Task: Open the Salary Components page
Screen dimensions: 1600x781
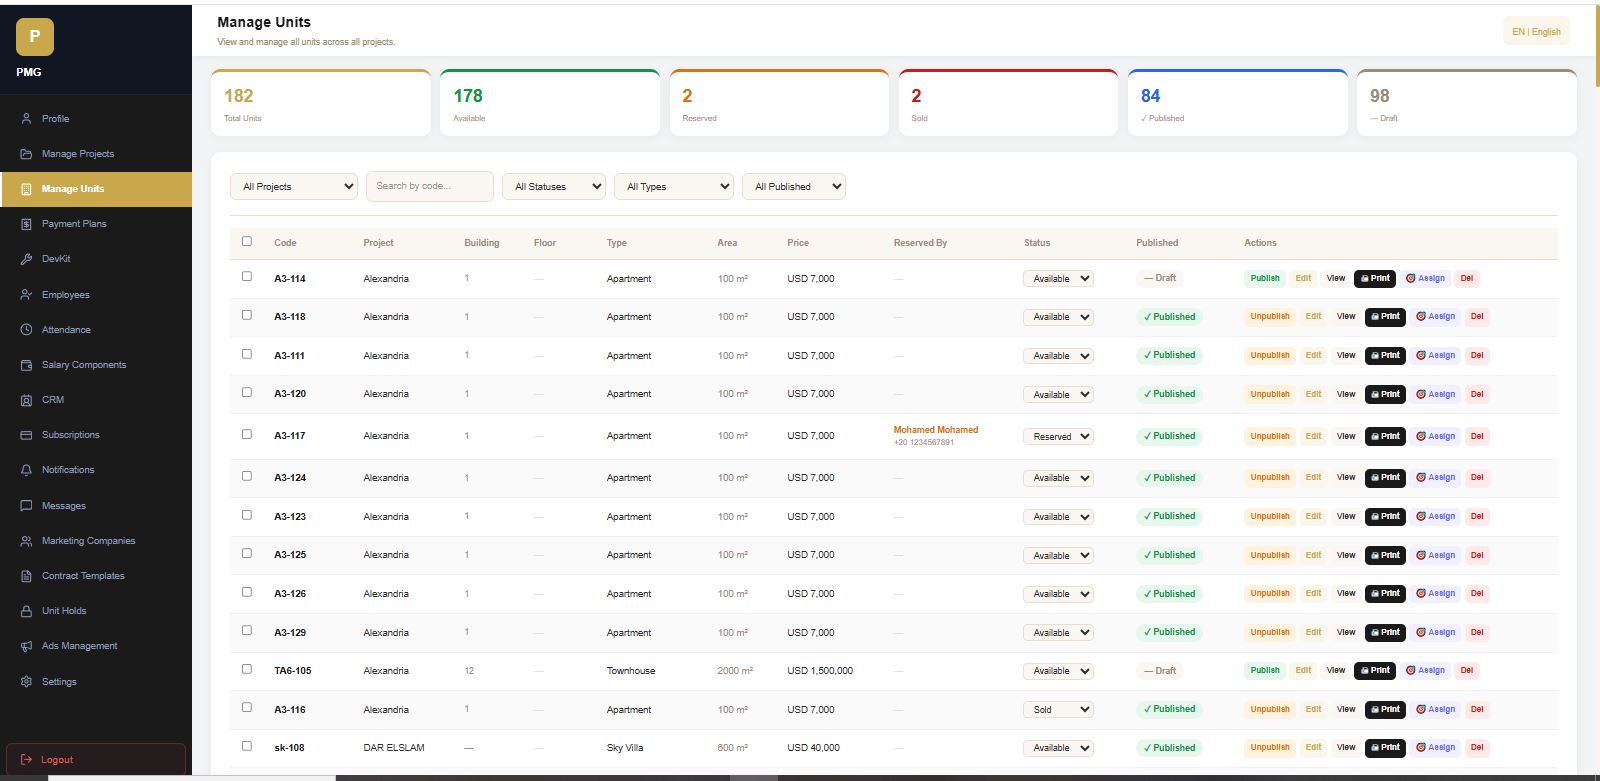Action: (x=96, y=365)
